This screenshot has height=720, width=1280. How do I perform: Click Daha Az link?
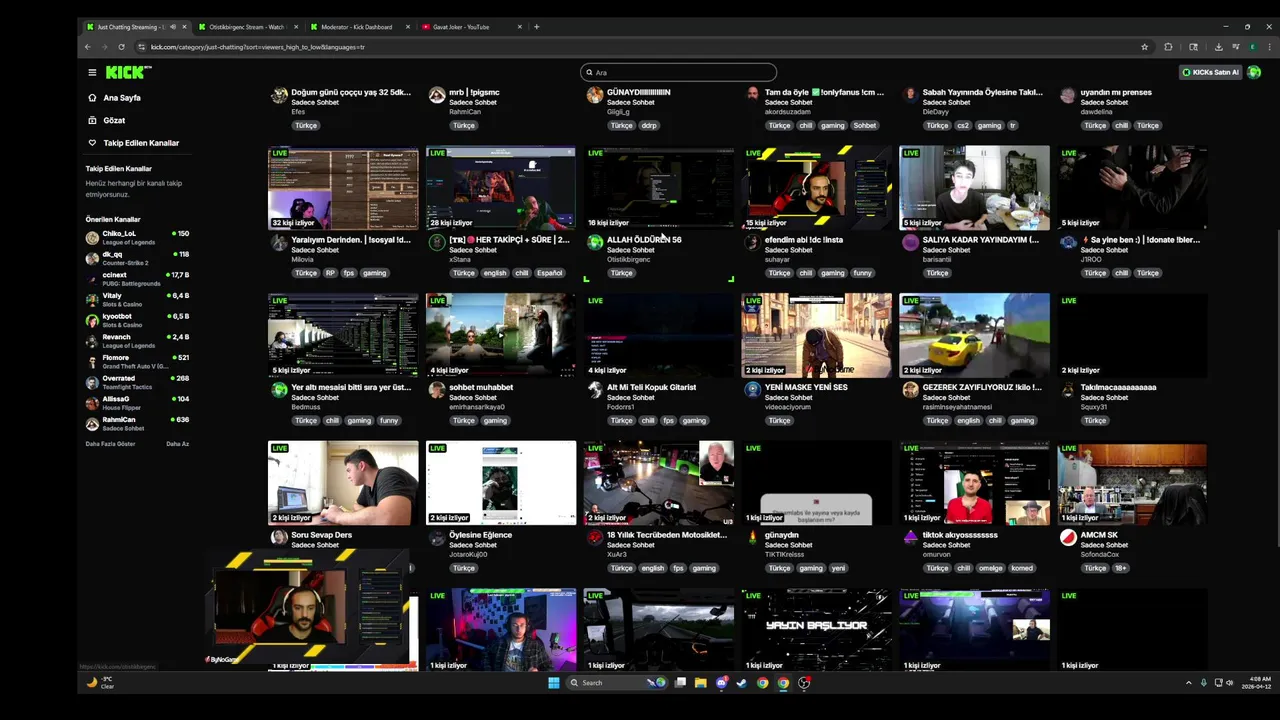click(x=177, y=444)
